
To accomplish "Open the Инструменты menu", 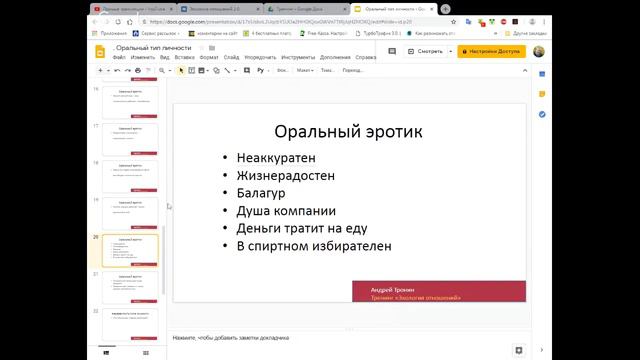I will 298,58.
